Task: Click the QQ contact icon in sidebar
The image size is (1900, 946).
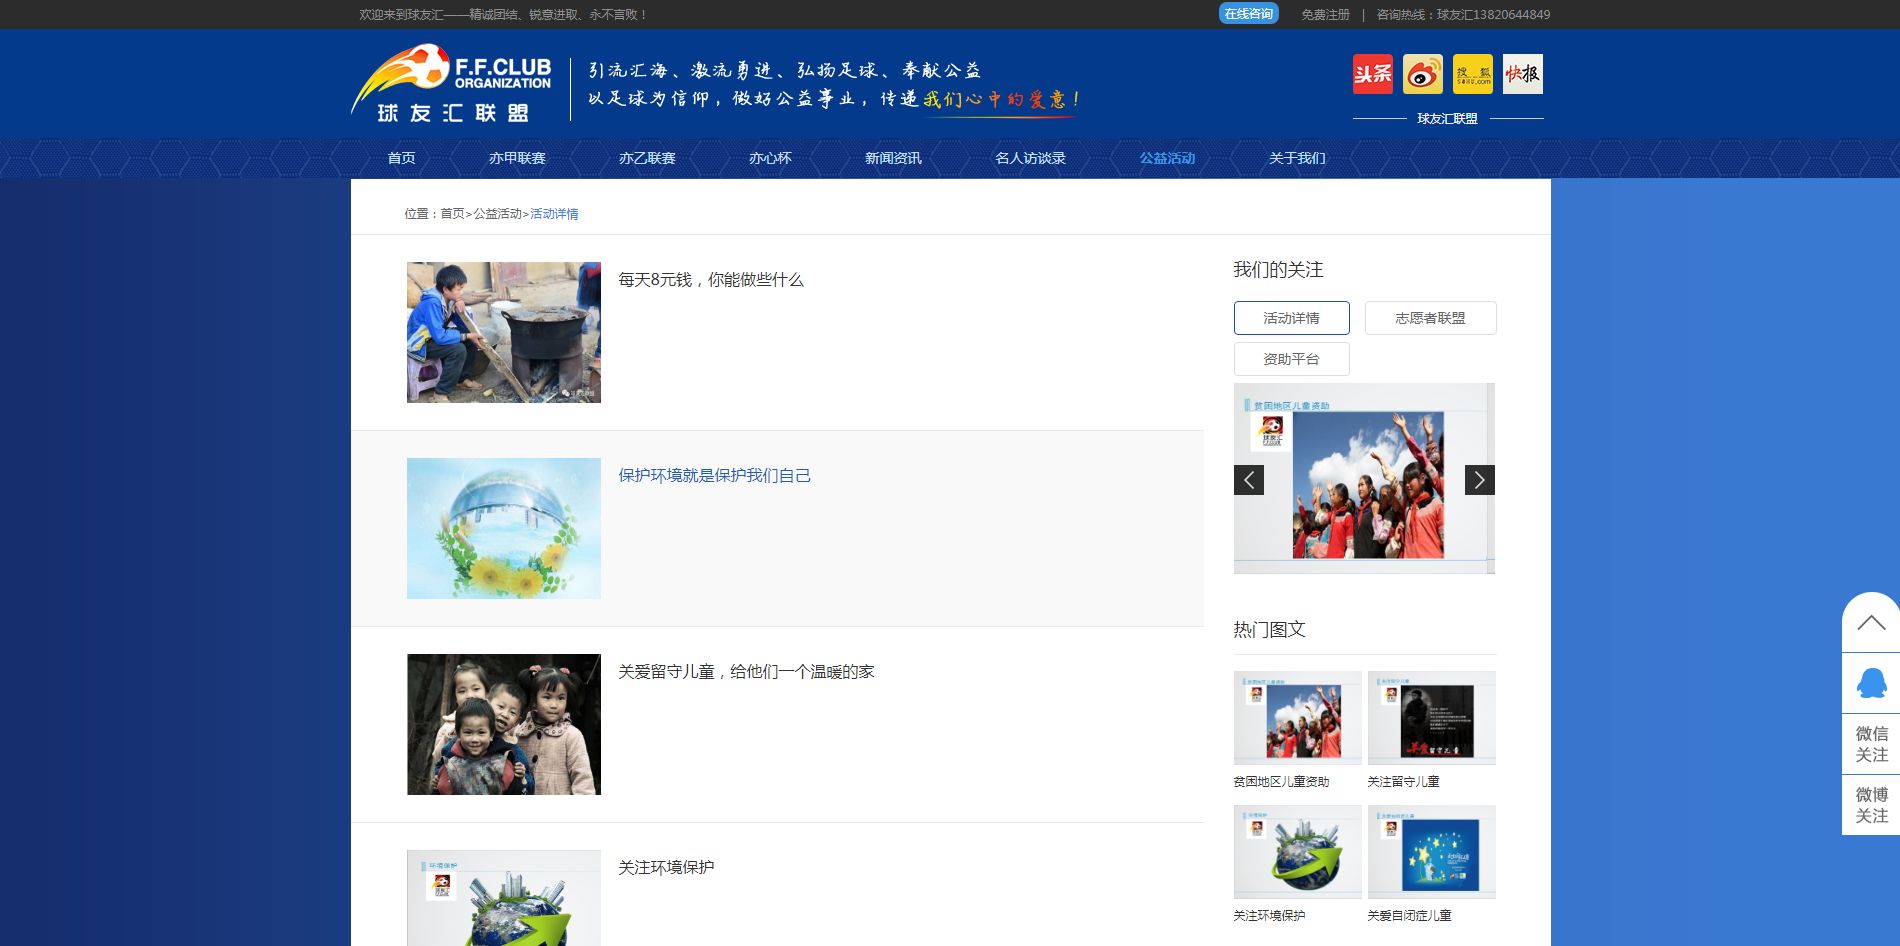Action: tap(1870, 683)
